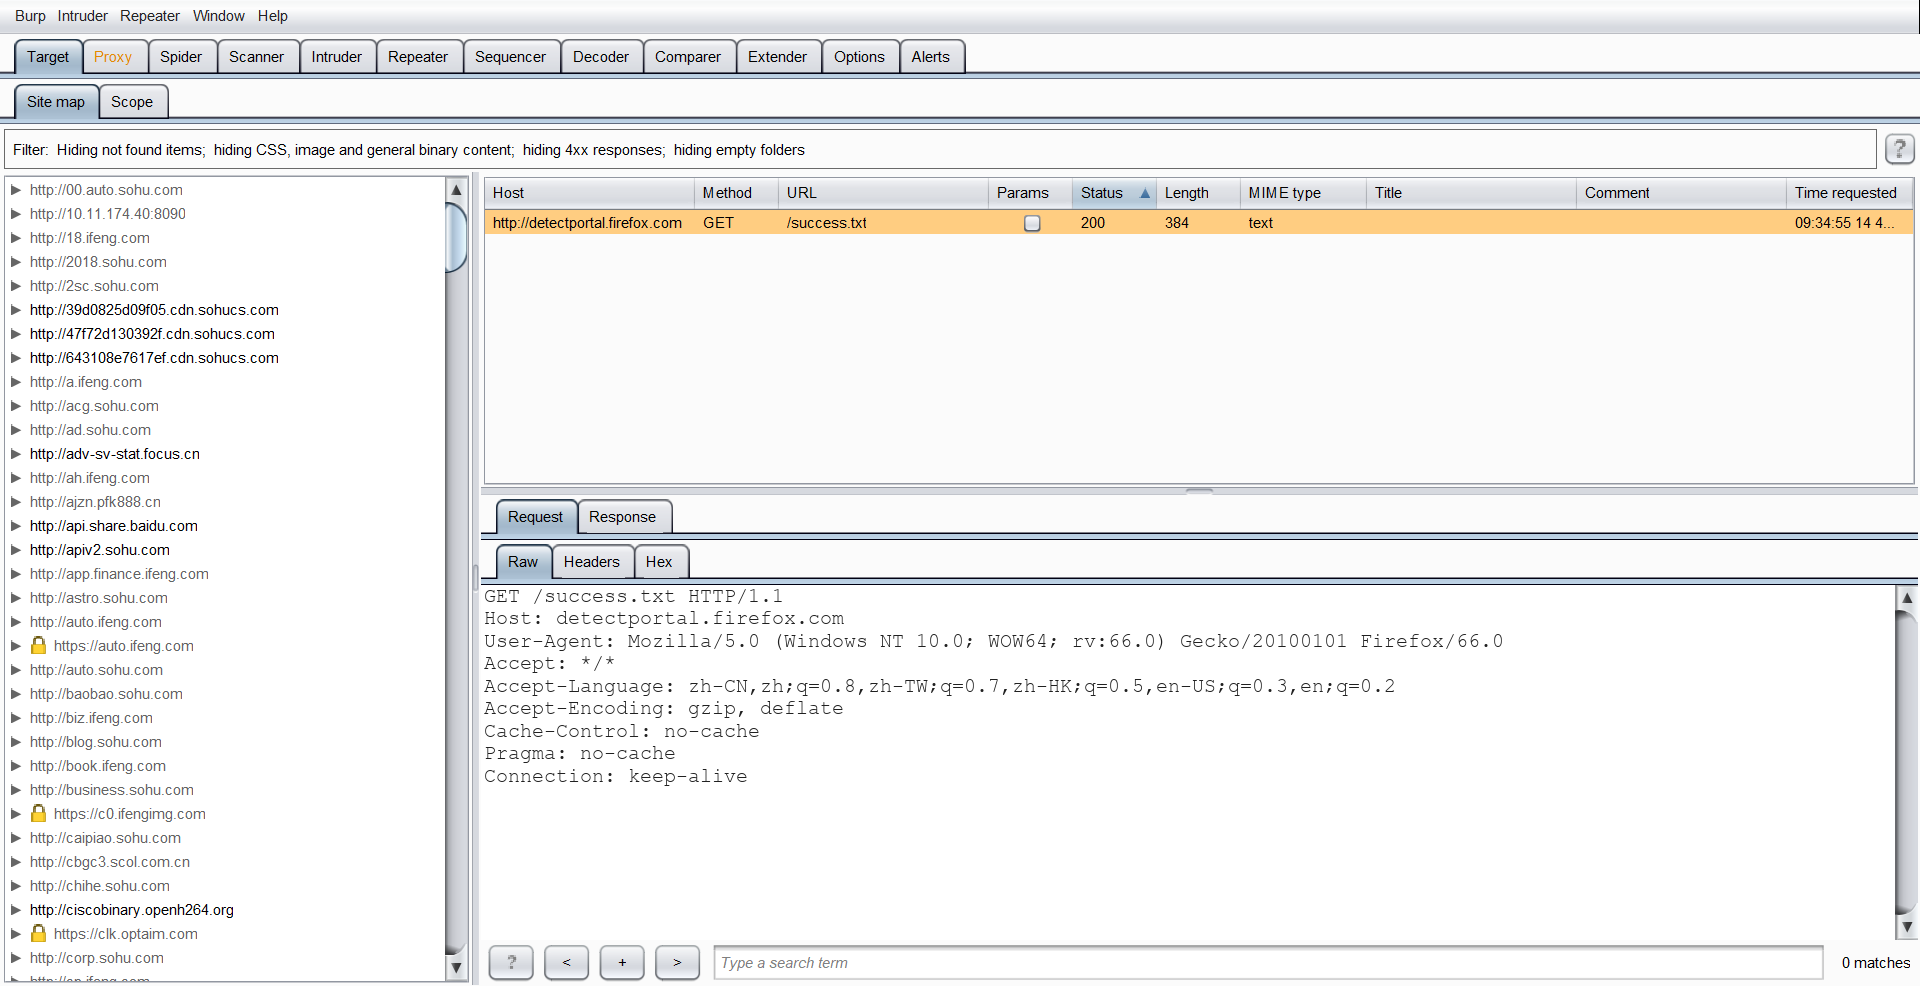Sort by the Host column header
Image resolution: width=1920 pixels, height=986 pixels.
click(589, 193)
